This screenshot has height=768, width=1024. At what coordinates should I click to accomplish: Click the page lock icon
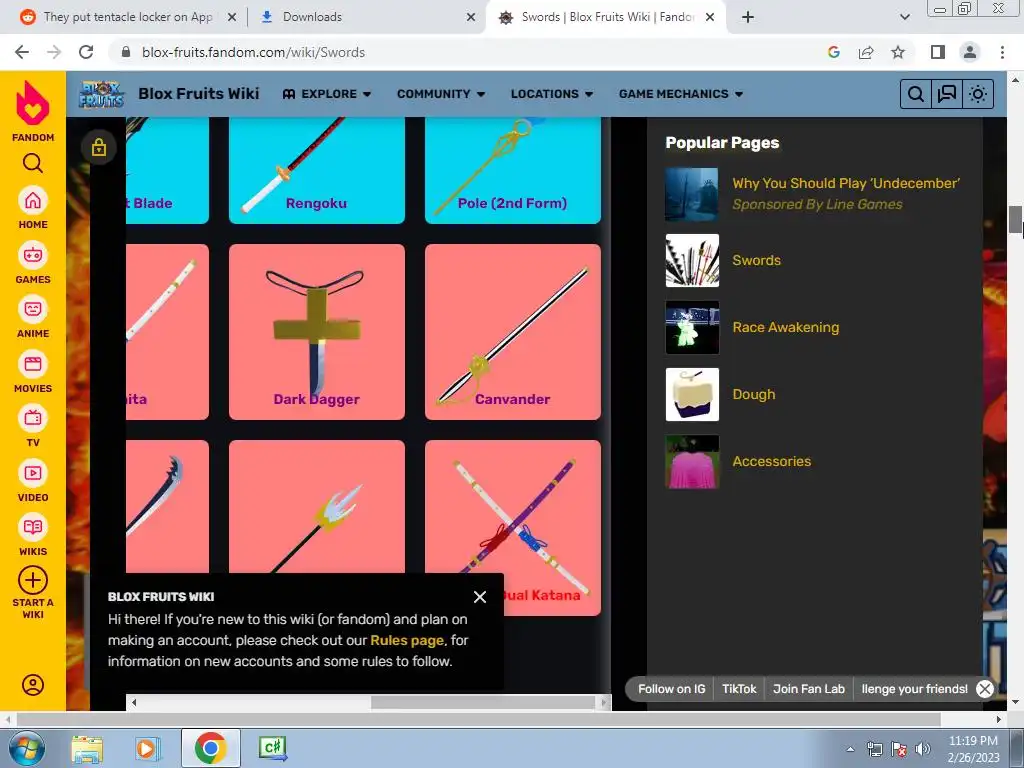tap(99, 147)
